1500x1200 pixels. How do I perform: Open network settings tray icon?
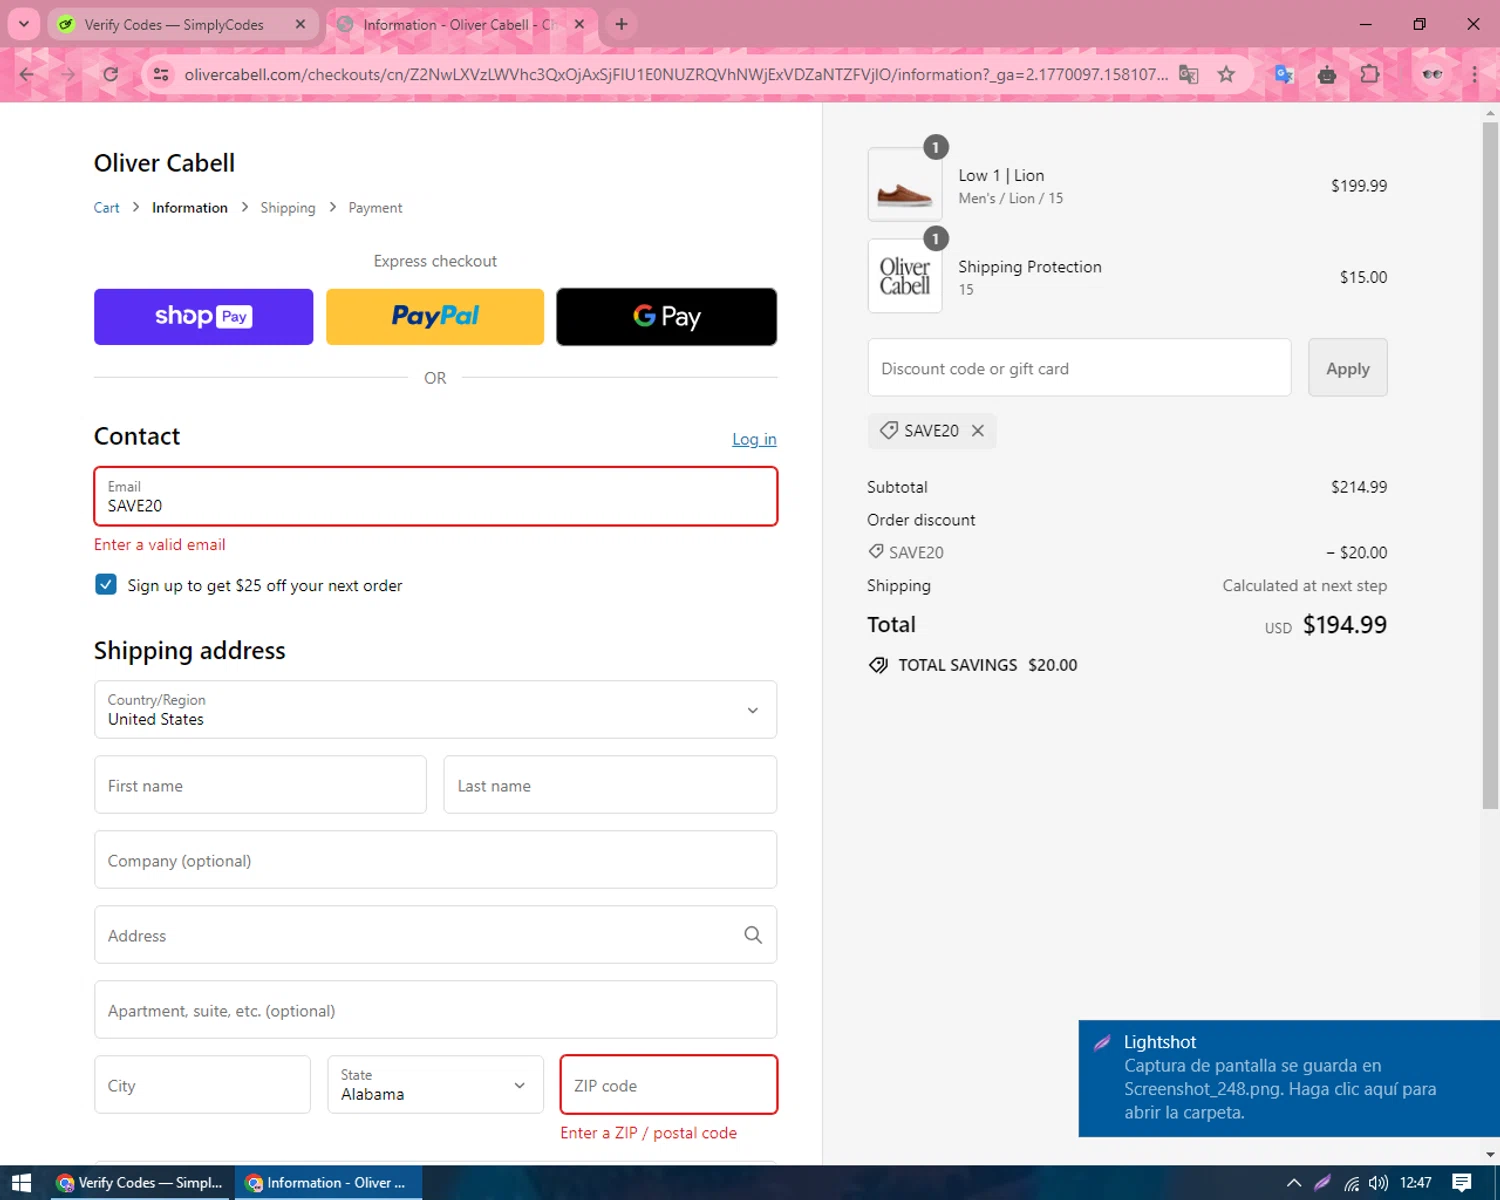(x=1351, y=1183)
